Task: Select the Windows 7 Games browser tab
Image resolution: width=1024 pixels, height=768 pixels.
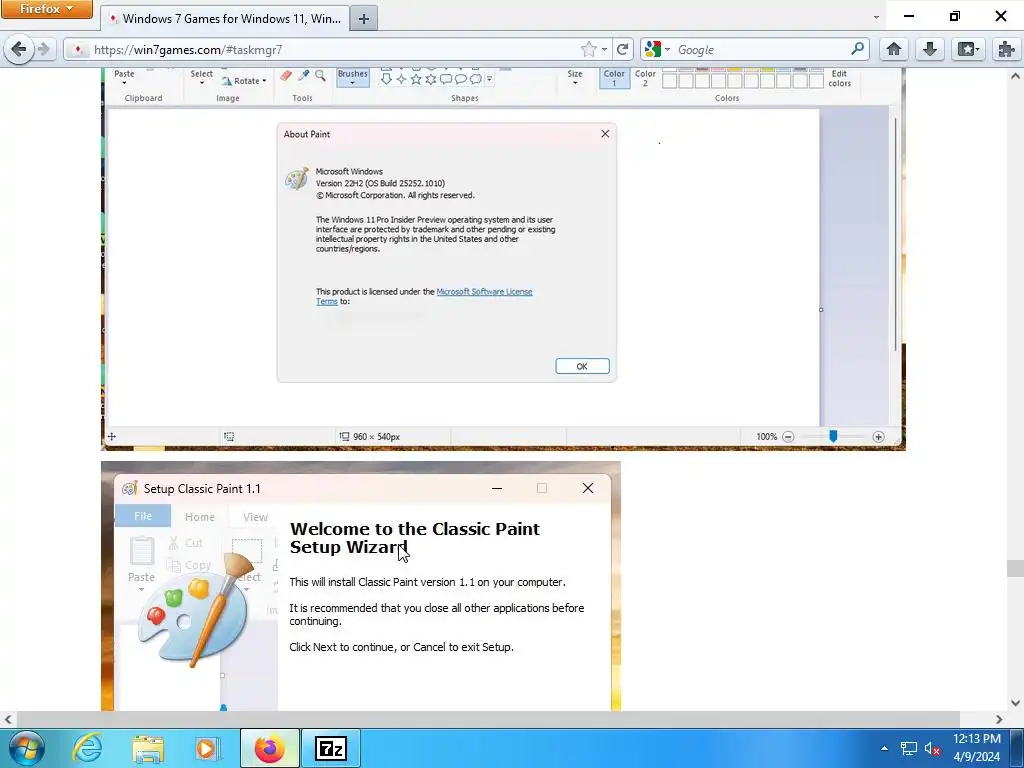Action: coord(225,19)
